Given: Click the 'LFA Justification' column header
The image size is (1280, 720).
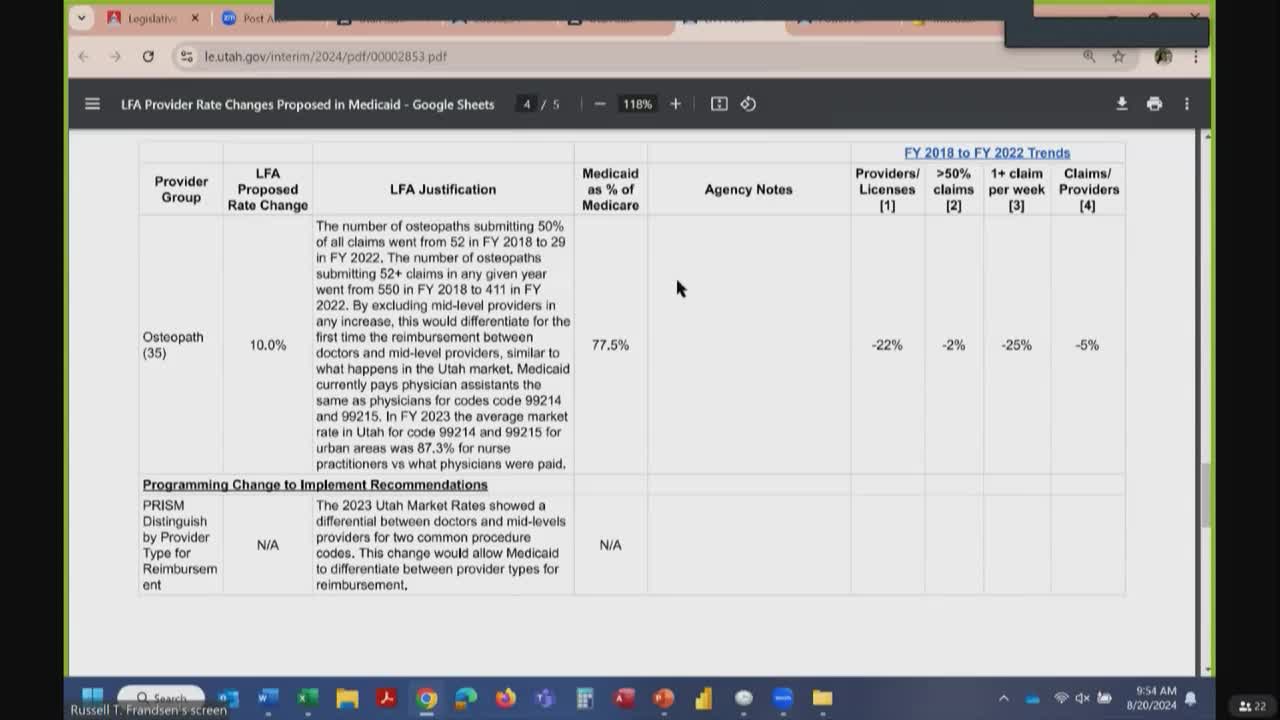Looking at the screenshot, I should coord(443,189).
